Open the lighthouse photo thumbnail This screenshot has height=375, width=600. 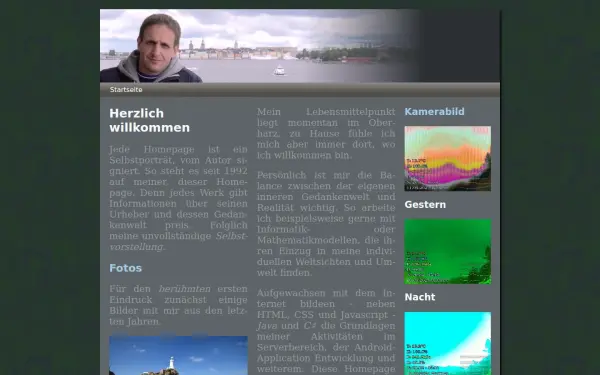178,355
